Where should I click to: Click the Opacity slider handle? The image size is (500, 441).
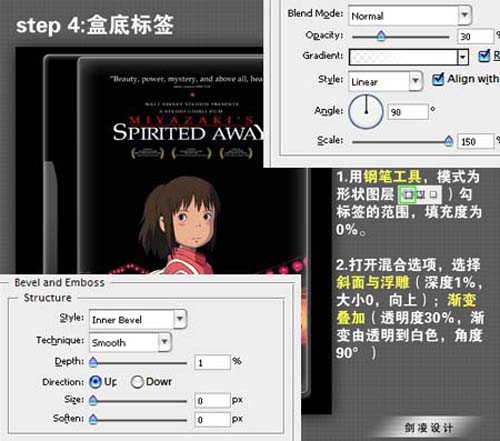click(x=381, y=36)
